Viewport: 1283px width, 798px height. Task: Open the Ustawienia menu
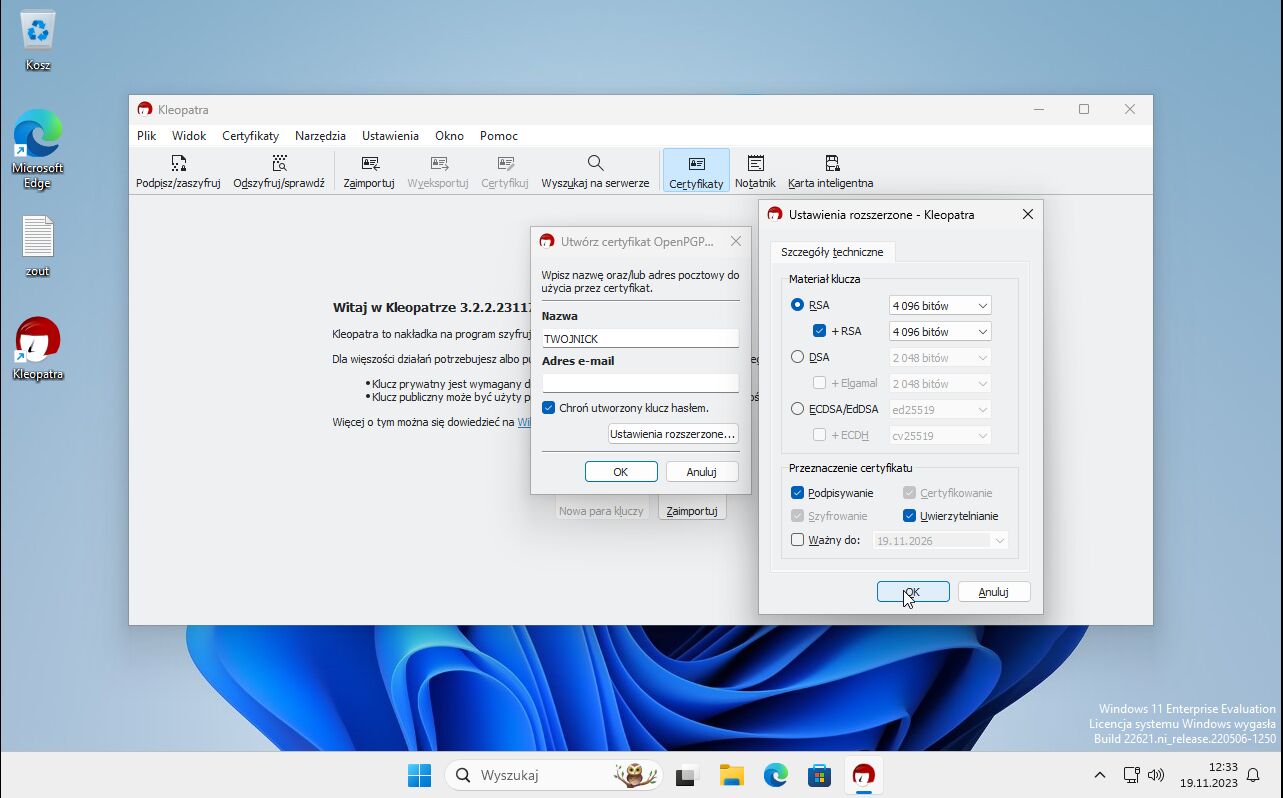pyautogui.click(x=390, y=136)
